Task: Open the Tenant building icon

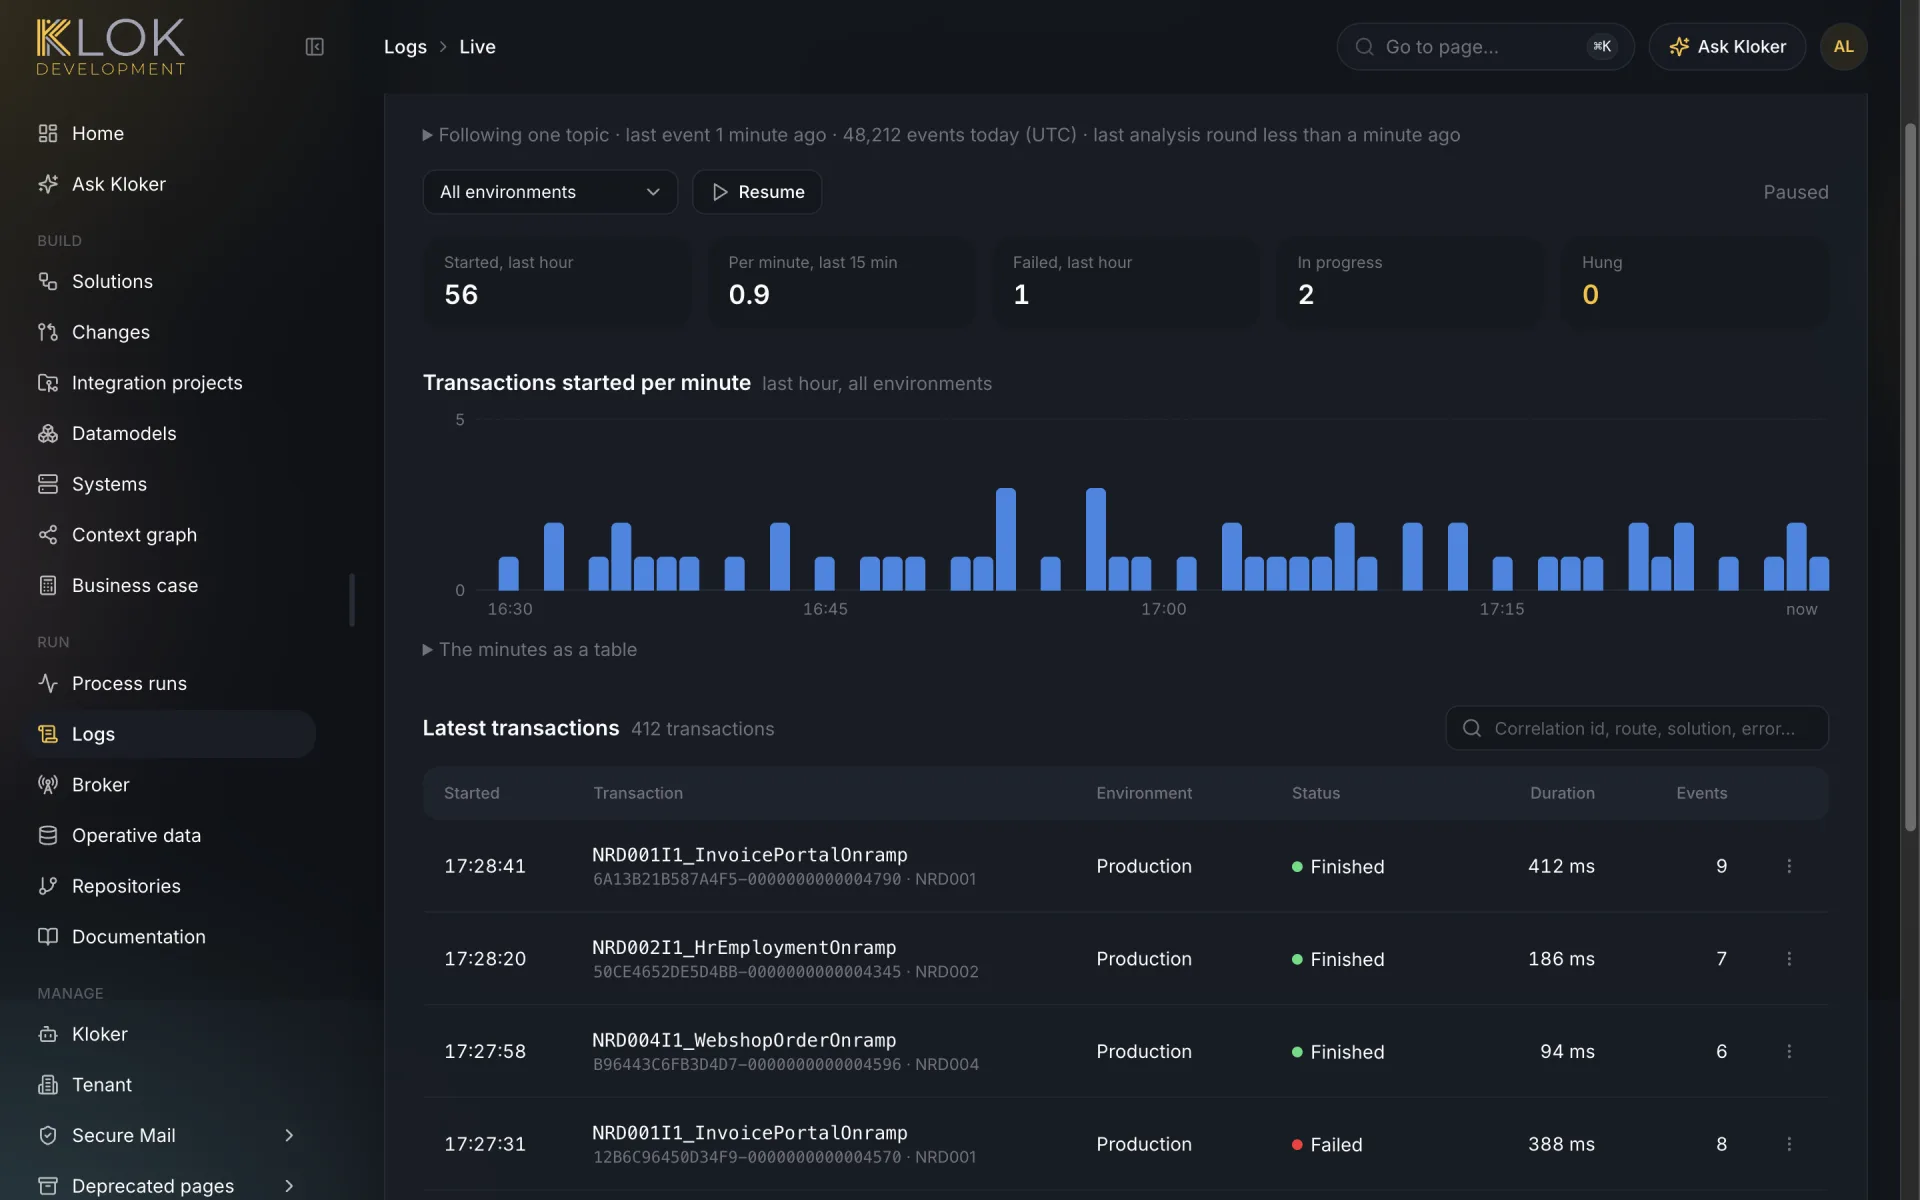Action: [x=48, y=1085]
